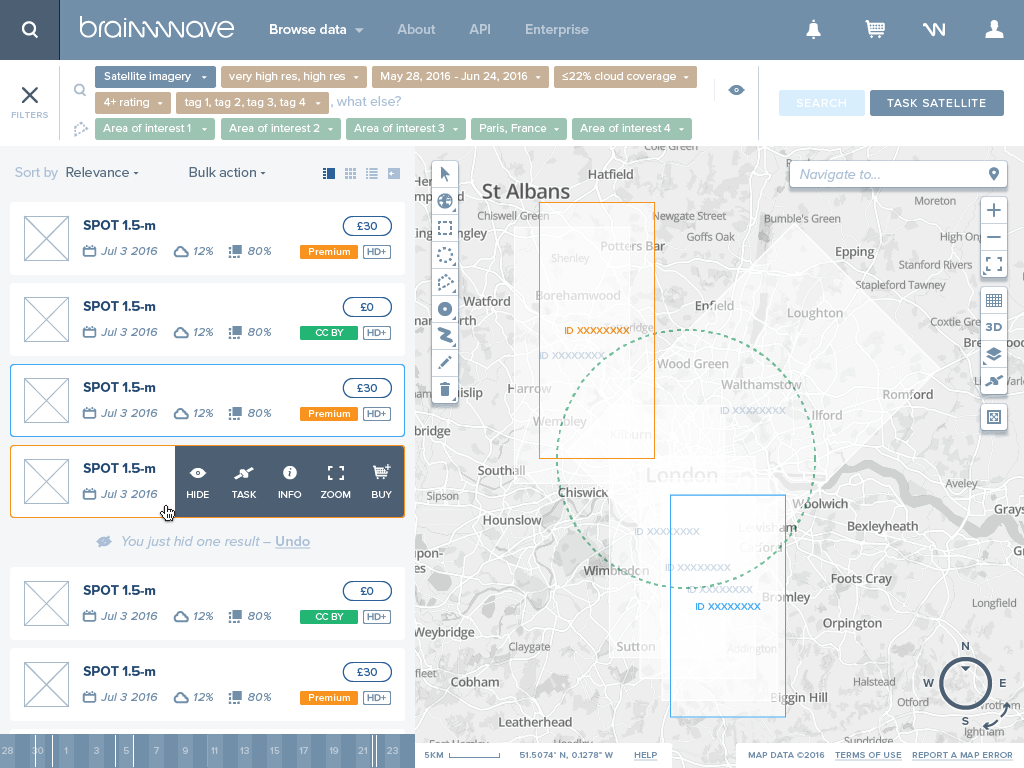1024x768 pixels.
Task: Open notifications bell
Action: [813, 29]
